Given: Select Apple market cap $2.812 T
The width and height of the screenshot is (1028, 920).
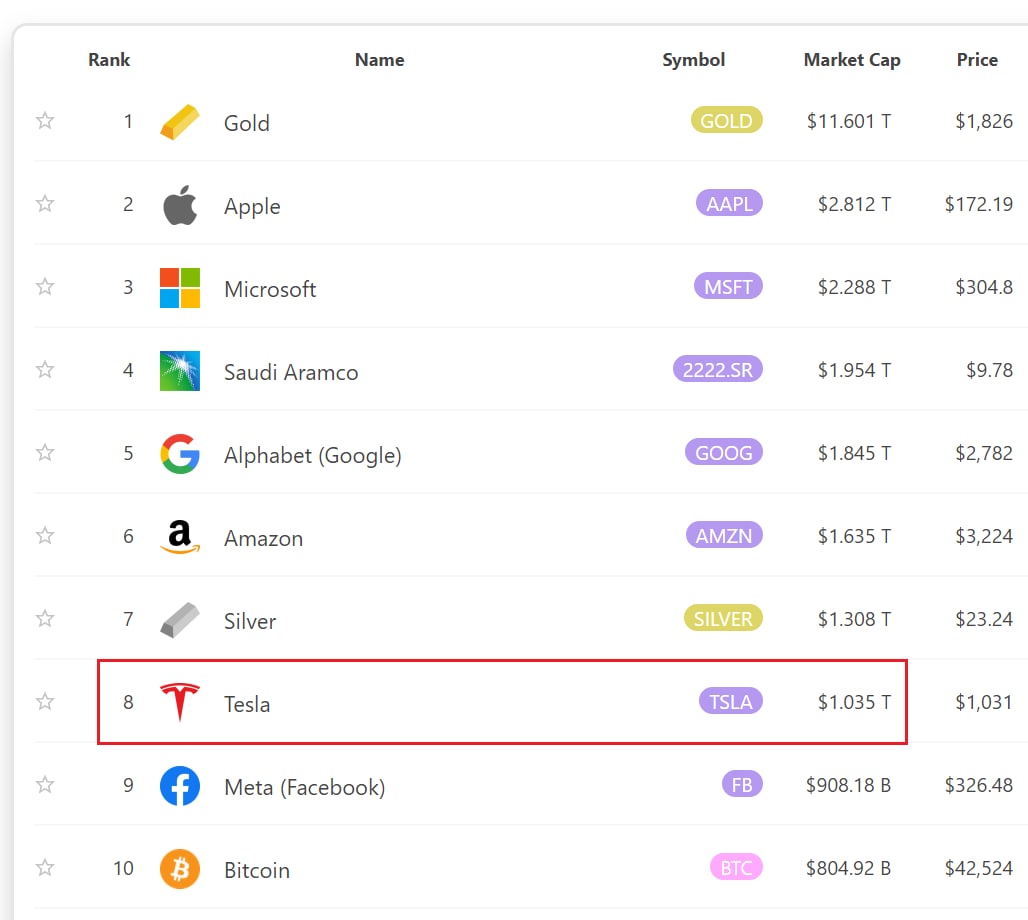Looking at the screenshot, I should click(x=854, y=204).
